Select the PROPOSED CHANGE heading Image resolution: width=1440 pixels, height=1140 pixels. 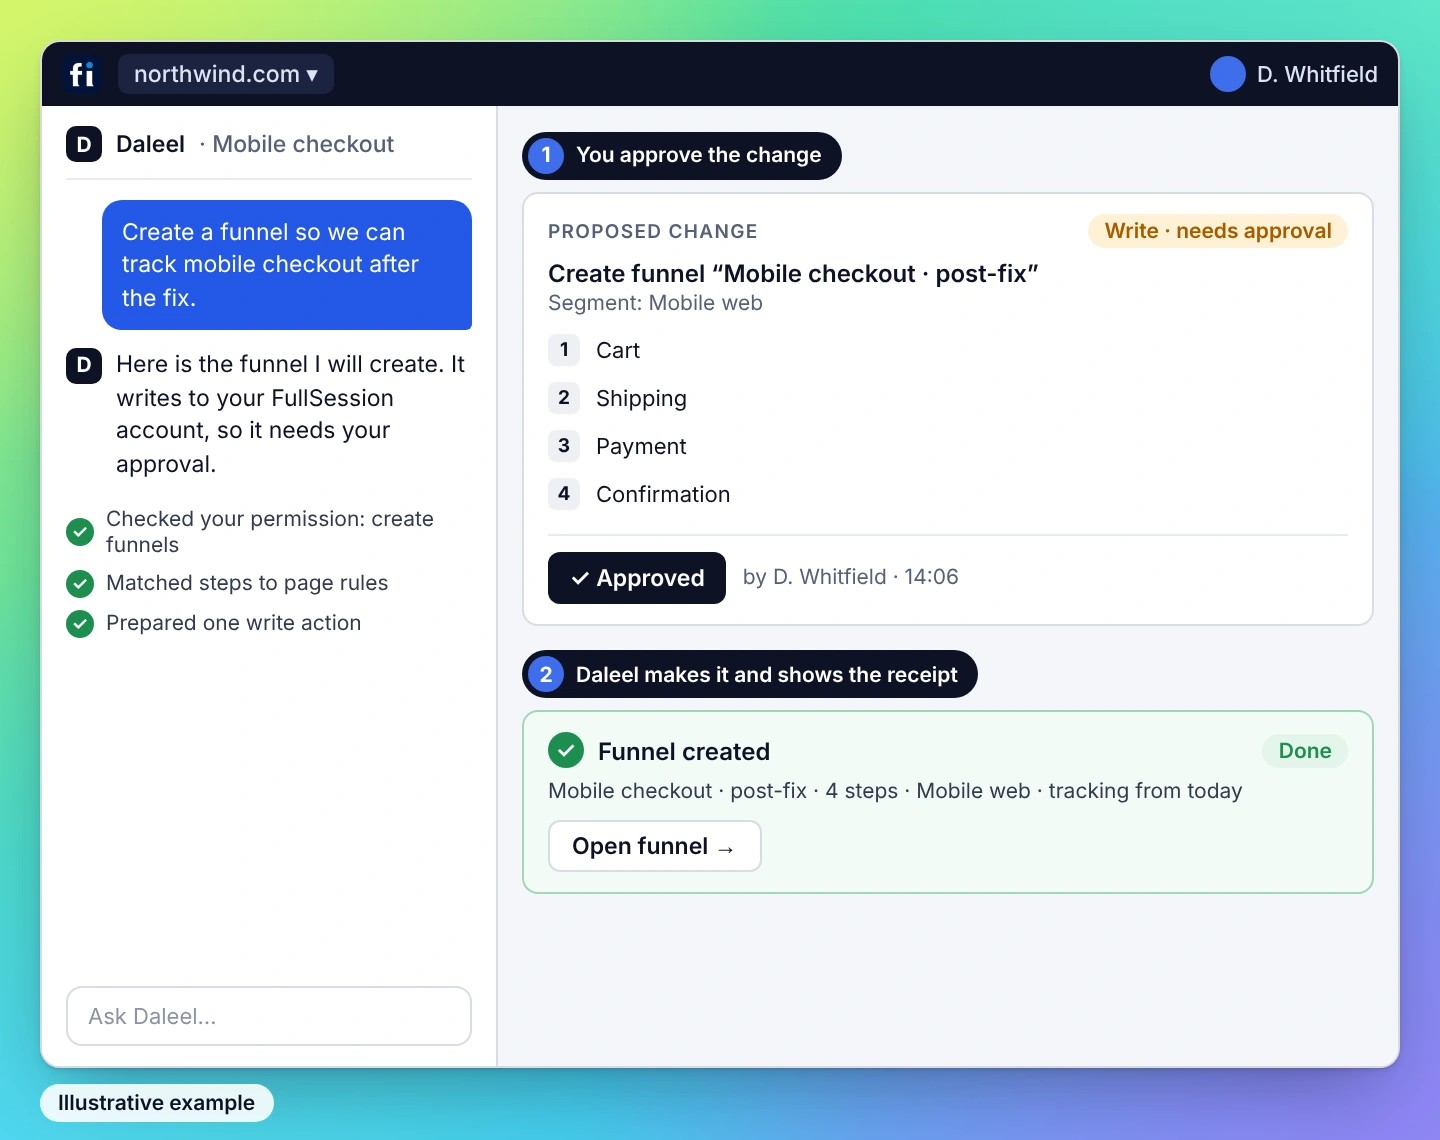point(653,231)
